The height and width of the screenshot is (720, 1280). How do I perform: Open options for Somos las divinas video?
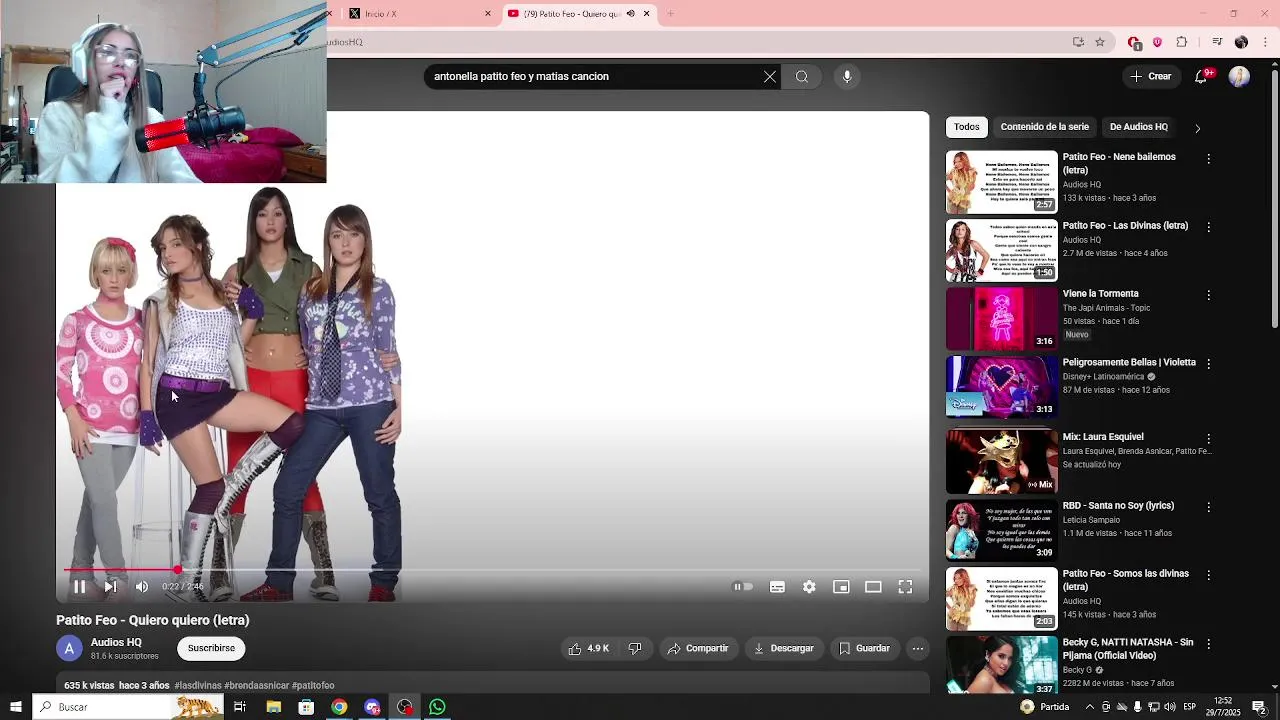[x=1208, y=575]
